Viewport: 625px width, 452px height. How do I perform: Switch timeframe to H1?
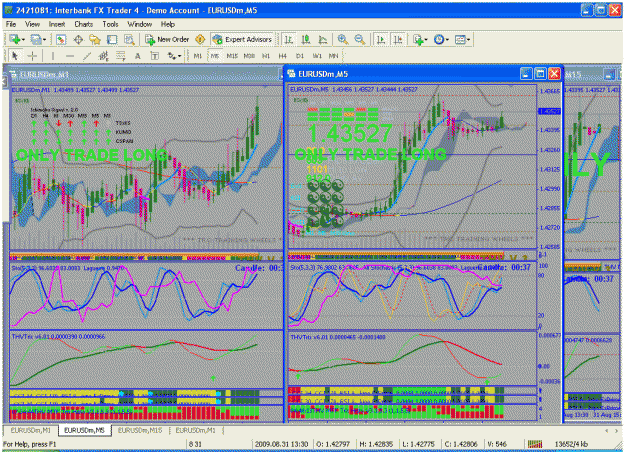[266, 56]
